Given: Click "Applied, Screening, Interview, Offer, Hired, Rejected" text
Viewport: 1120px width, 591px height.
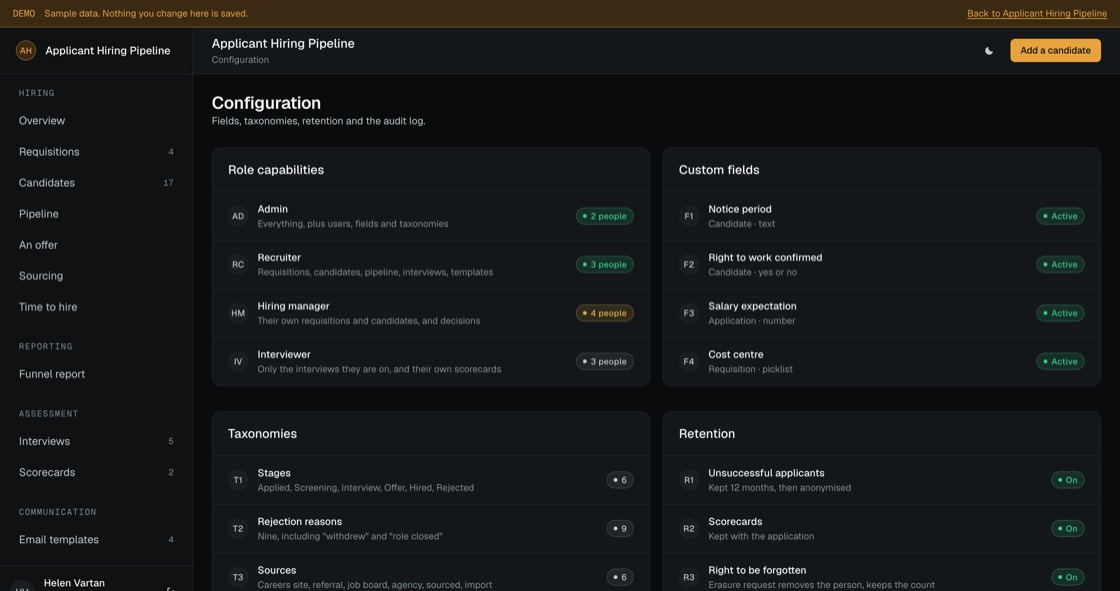Looking at the screenshot, I should (366, 488).
